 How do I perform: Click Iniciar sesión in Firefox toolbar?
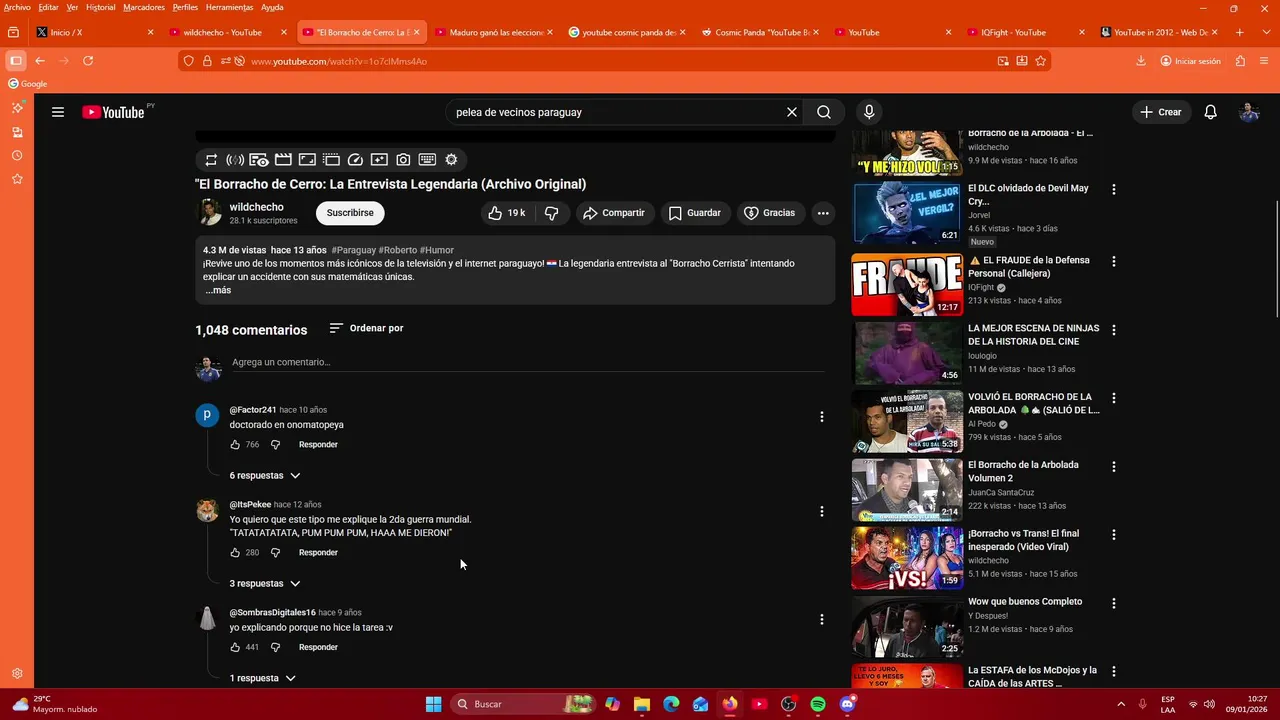(x=1190, y=61)
